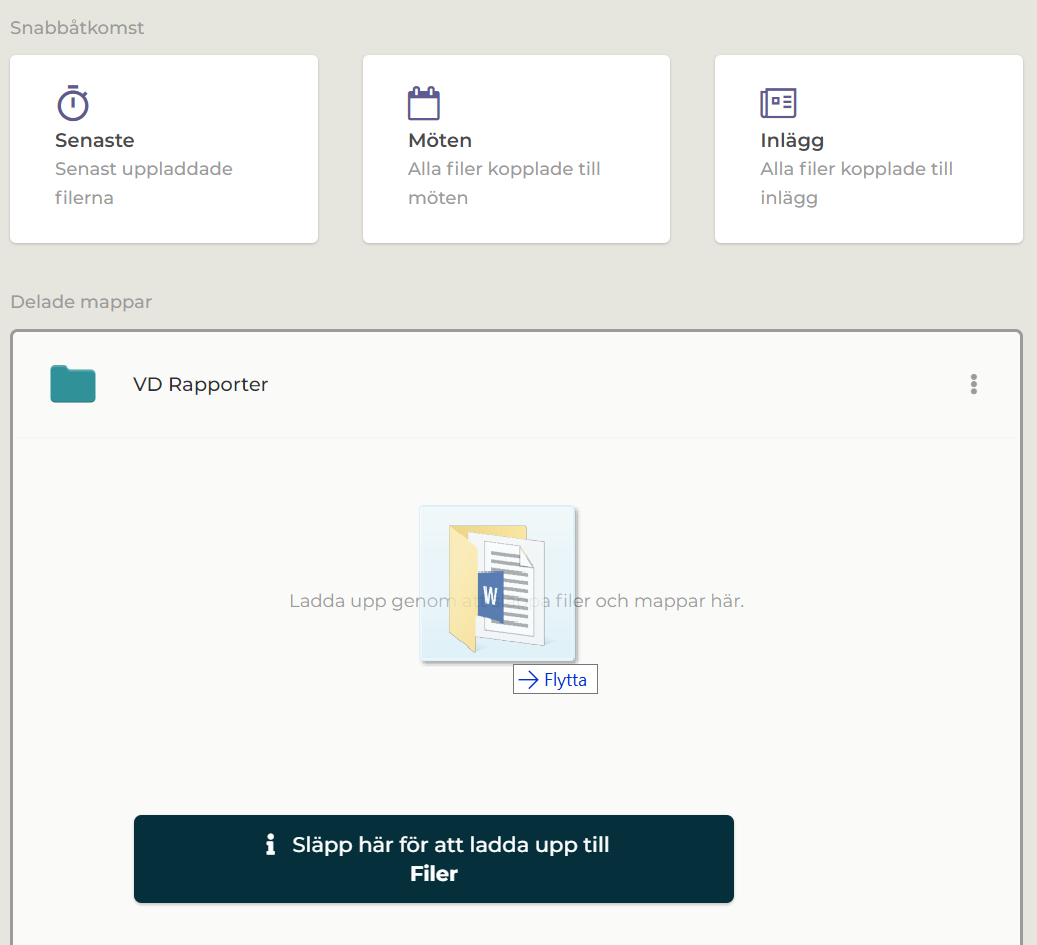The image size is (1037, 945).
Task: Open the Inlägg quick access title
Action: click(792, 141)
